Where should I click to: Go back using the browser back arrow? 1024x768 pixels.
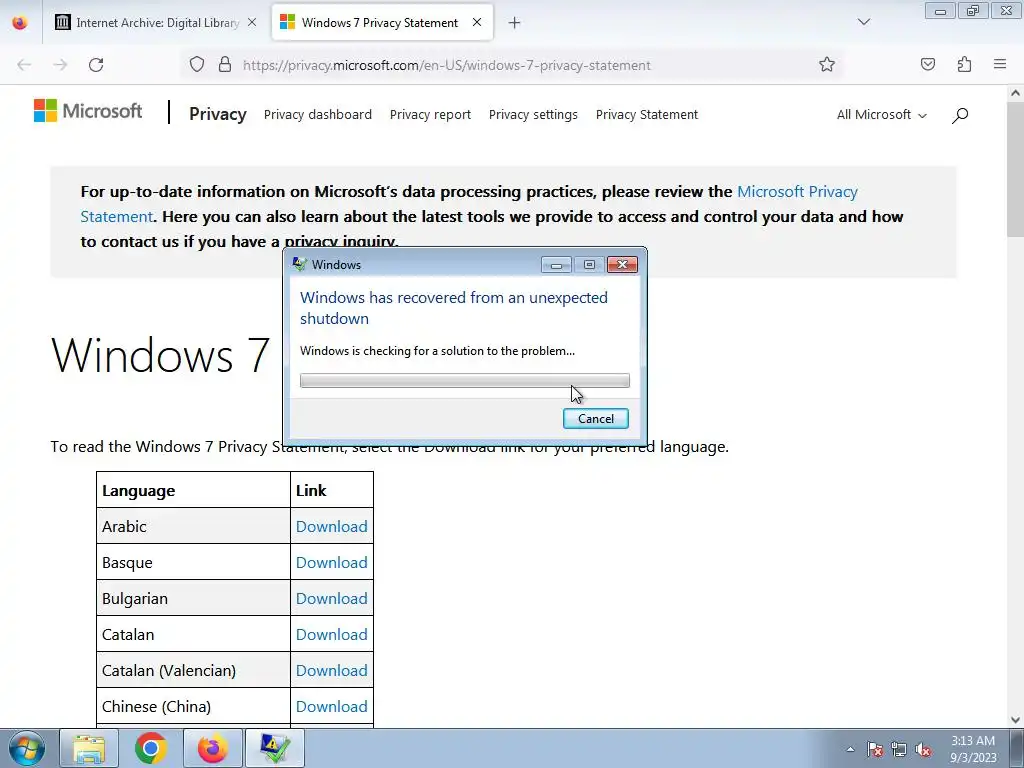click(x=24, y=65)
